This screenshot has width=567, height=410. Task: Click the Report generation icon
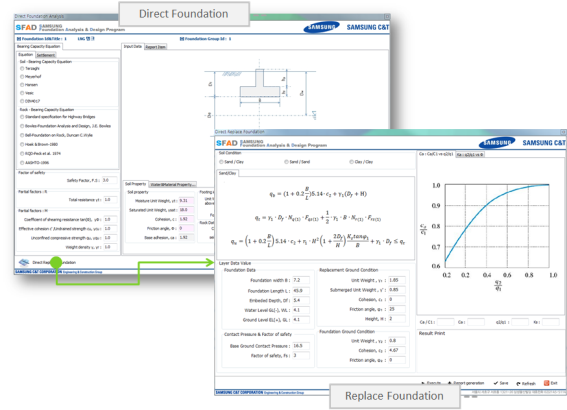450,383
